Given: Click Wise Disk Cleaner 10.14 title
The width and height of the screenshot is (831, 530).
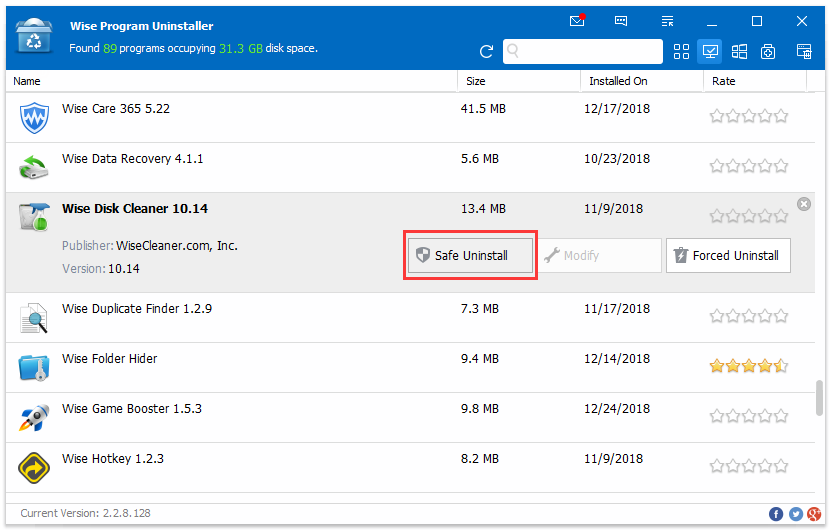Looking at the screenshot, I should click(135, 209).
